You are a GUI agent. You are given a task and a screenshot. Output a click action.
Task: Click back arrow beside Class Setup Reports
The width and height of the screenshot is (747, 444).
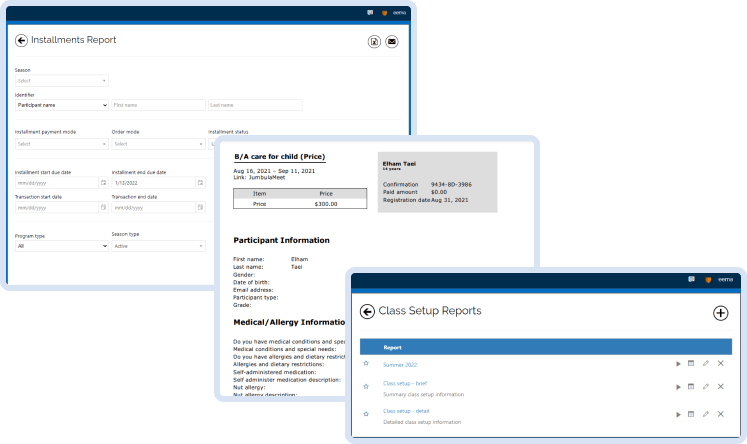pos(367,312)
